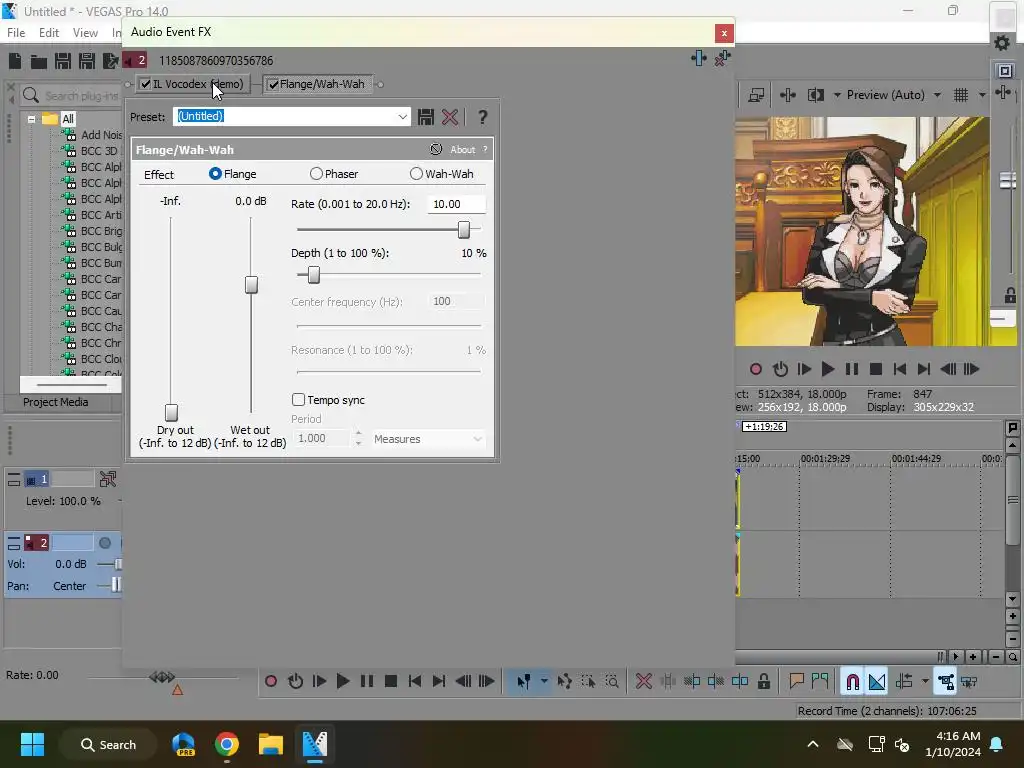The height and width of the screenshot is (768, 1024).
Task: Click Go to Start in main transport
Action: 415,682
